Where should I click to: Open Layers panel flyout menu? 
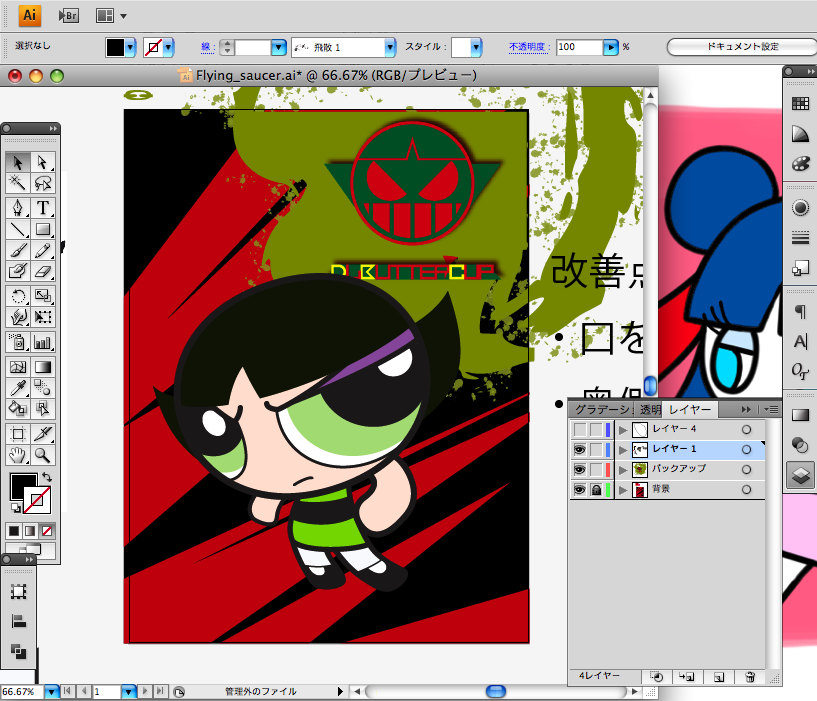click(771, 410)
